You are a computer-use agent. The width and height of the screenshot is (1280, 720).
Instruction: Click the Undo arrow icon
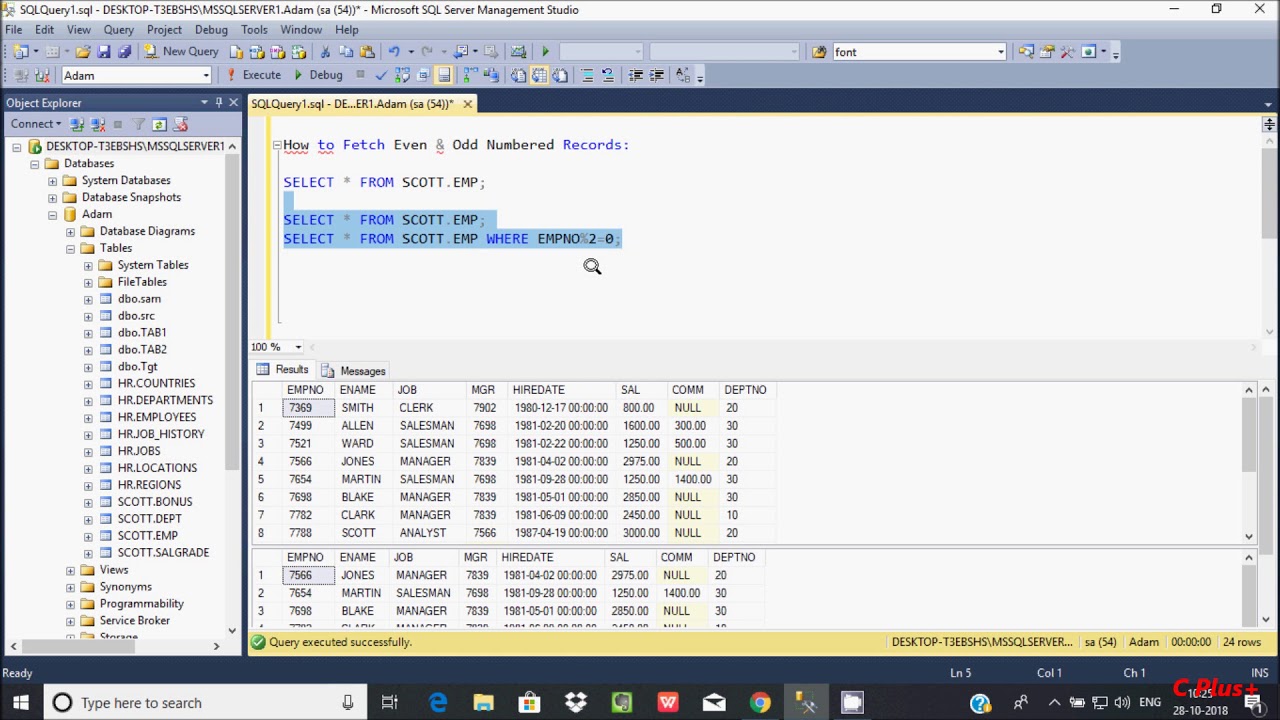pyautogui.click(x=394, y=52)
